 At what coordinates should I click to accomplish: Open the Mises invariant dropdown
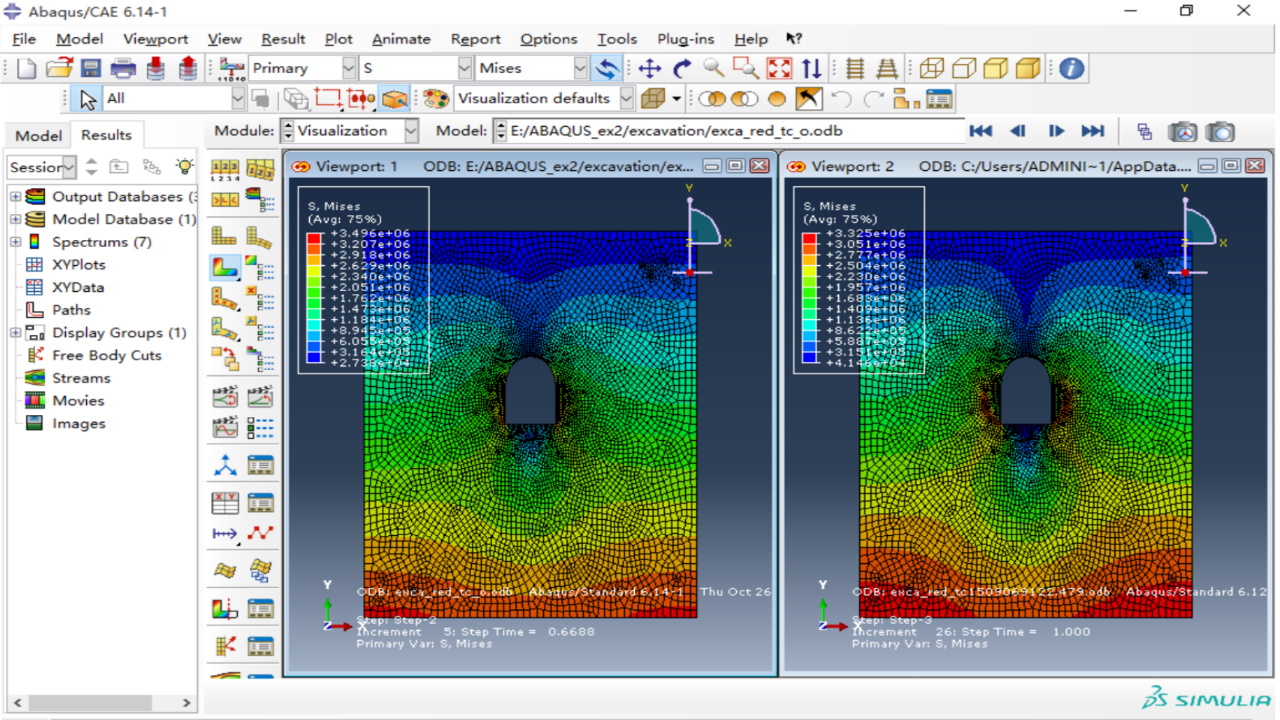[580, 68]
